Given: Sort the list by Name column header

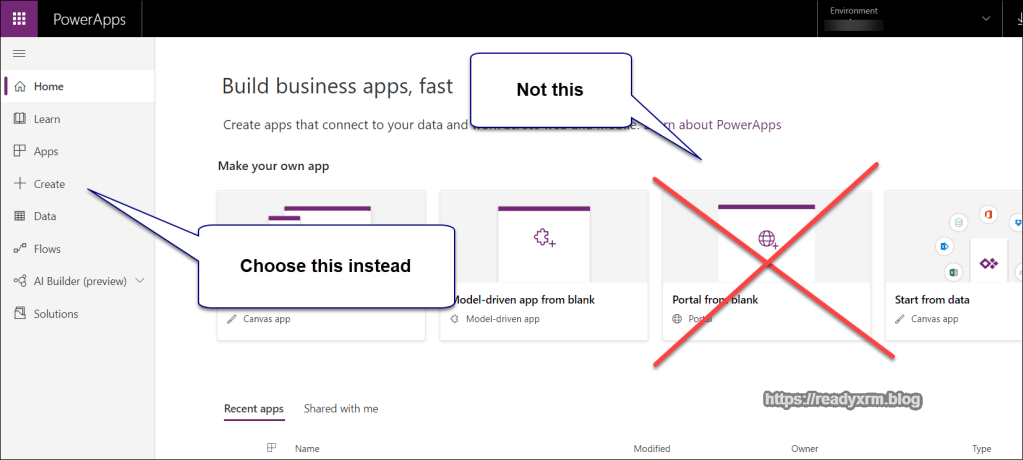Looking at the screenshot, I should [x=307, y=449].
